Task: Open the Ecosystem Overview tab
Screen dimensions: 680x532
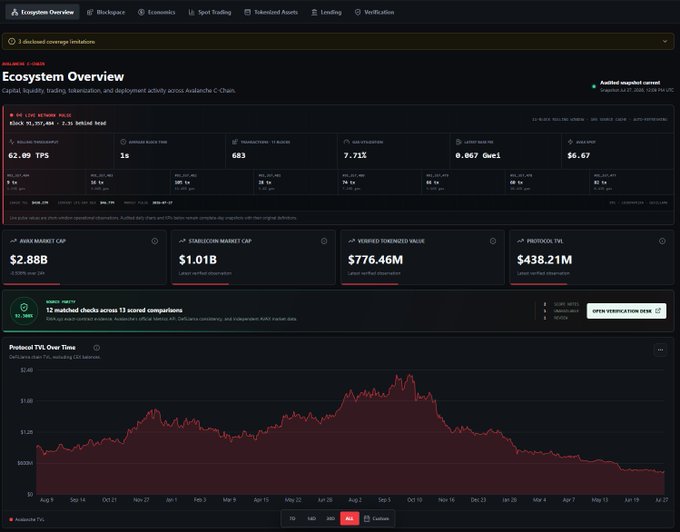Action: tap(42, 12)
